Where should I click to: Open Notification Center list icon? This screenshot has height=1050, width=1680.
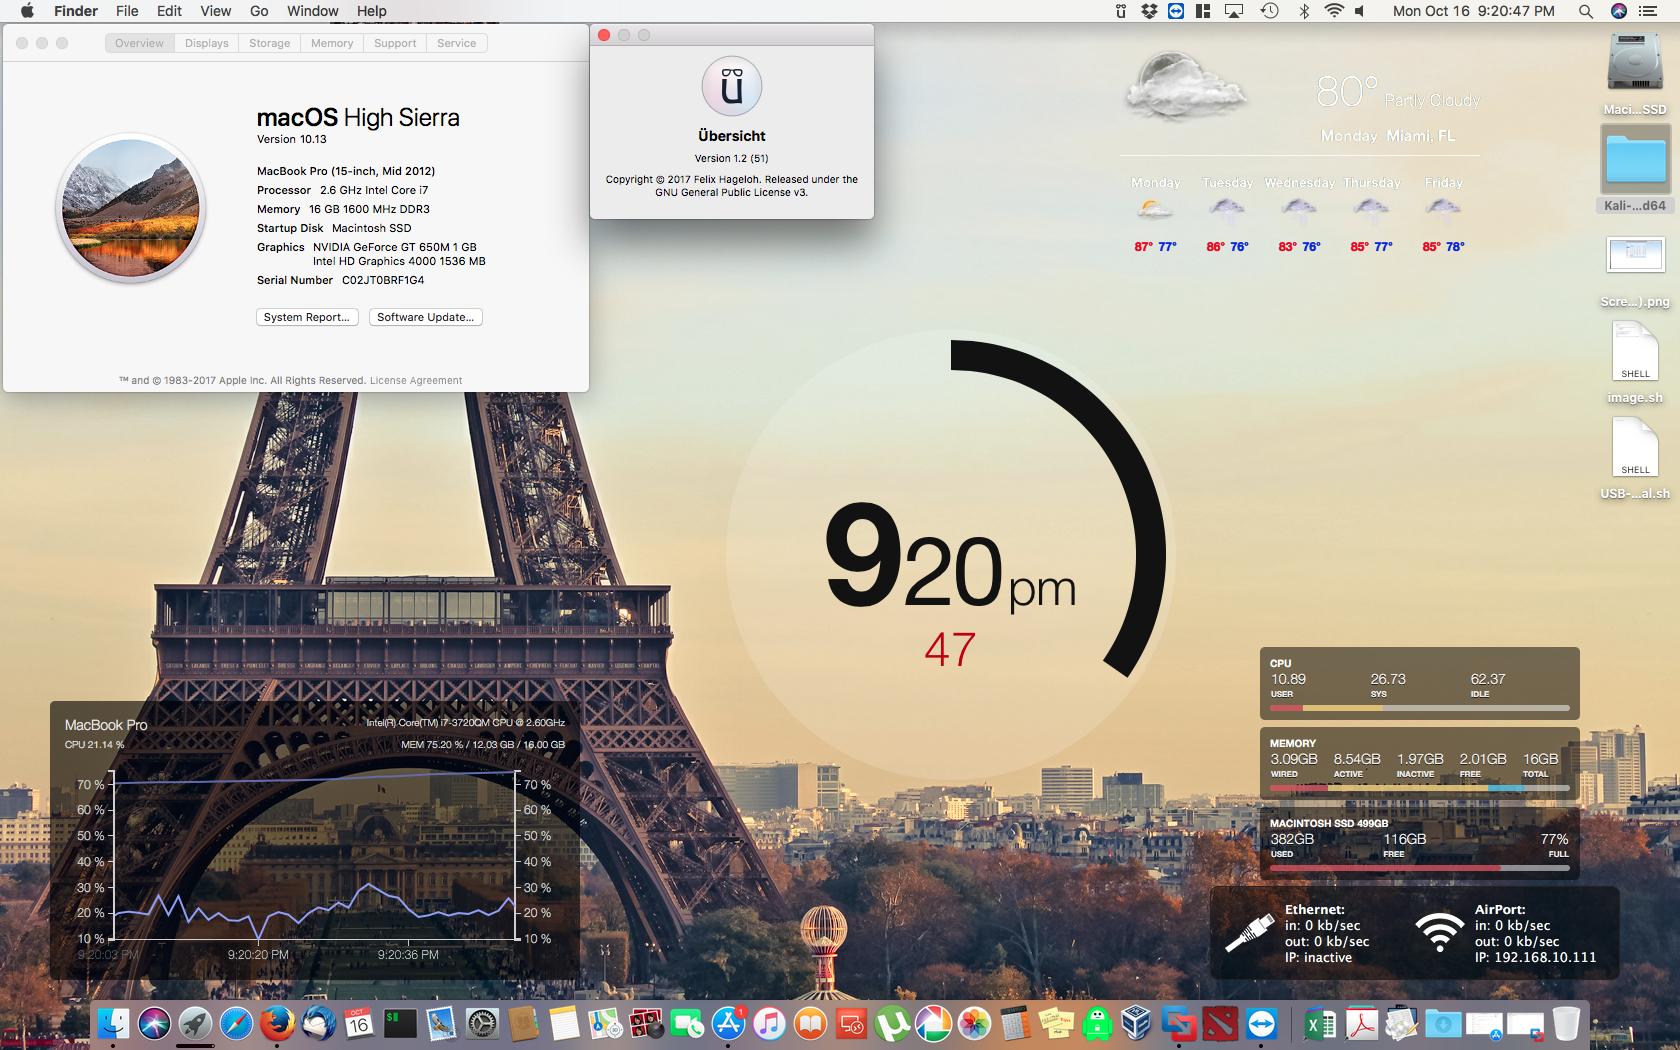pos(1648,11)
